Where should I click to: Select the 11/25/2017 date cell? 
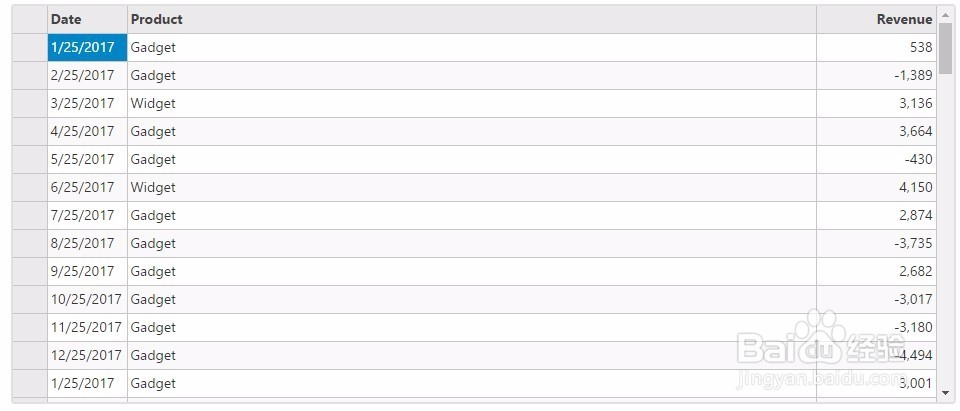pos(87,327)
